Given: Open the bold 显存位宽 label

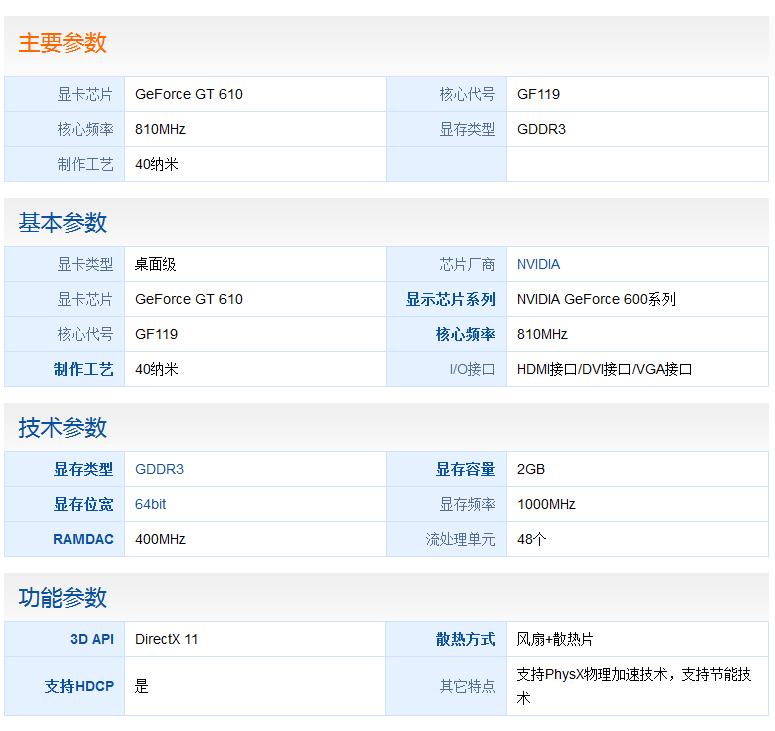Looking at the screenshot, I should click(x=84, y=505).
